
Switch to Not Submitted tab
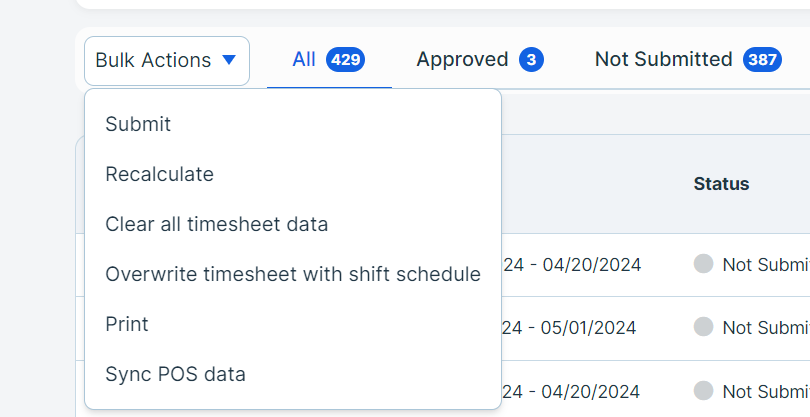[x=663, y=59]
